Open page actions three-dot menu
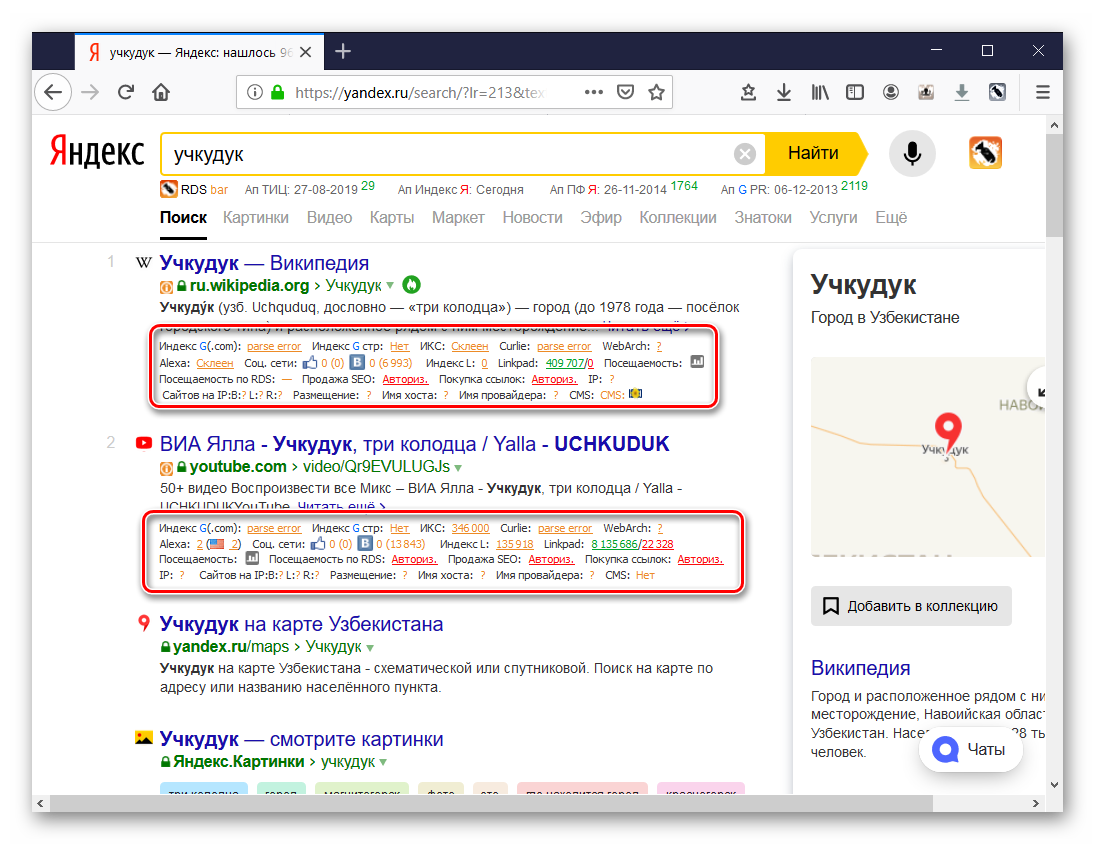This screenshot has height=846, width=1095. coord(594,92)
